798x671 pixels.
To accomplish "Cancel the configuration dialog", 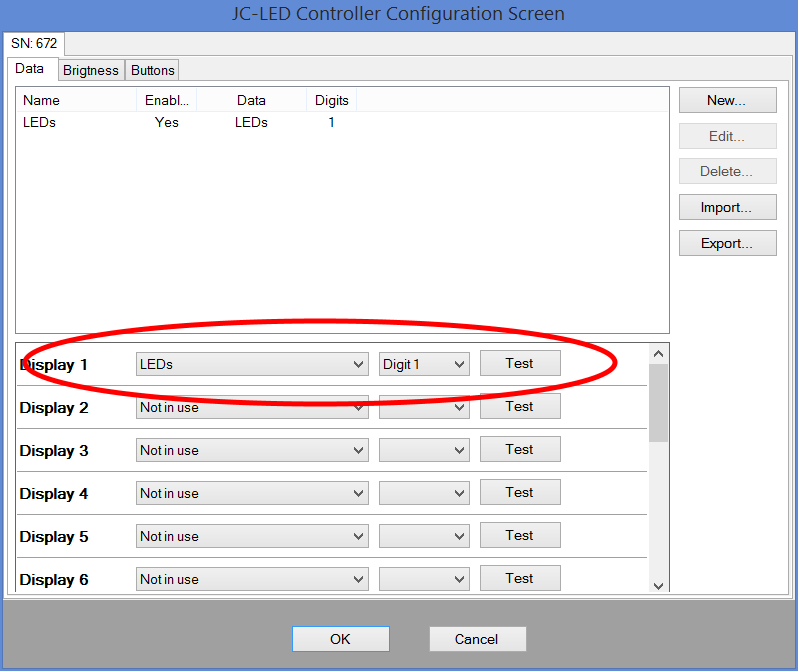I will pos(477,639).
